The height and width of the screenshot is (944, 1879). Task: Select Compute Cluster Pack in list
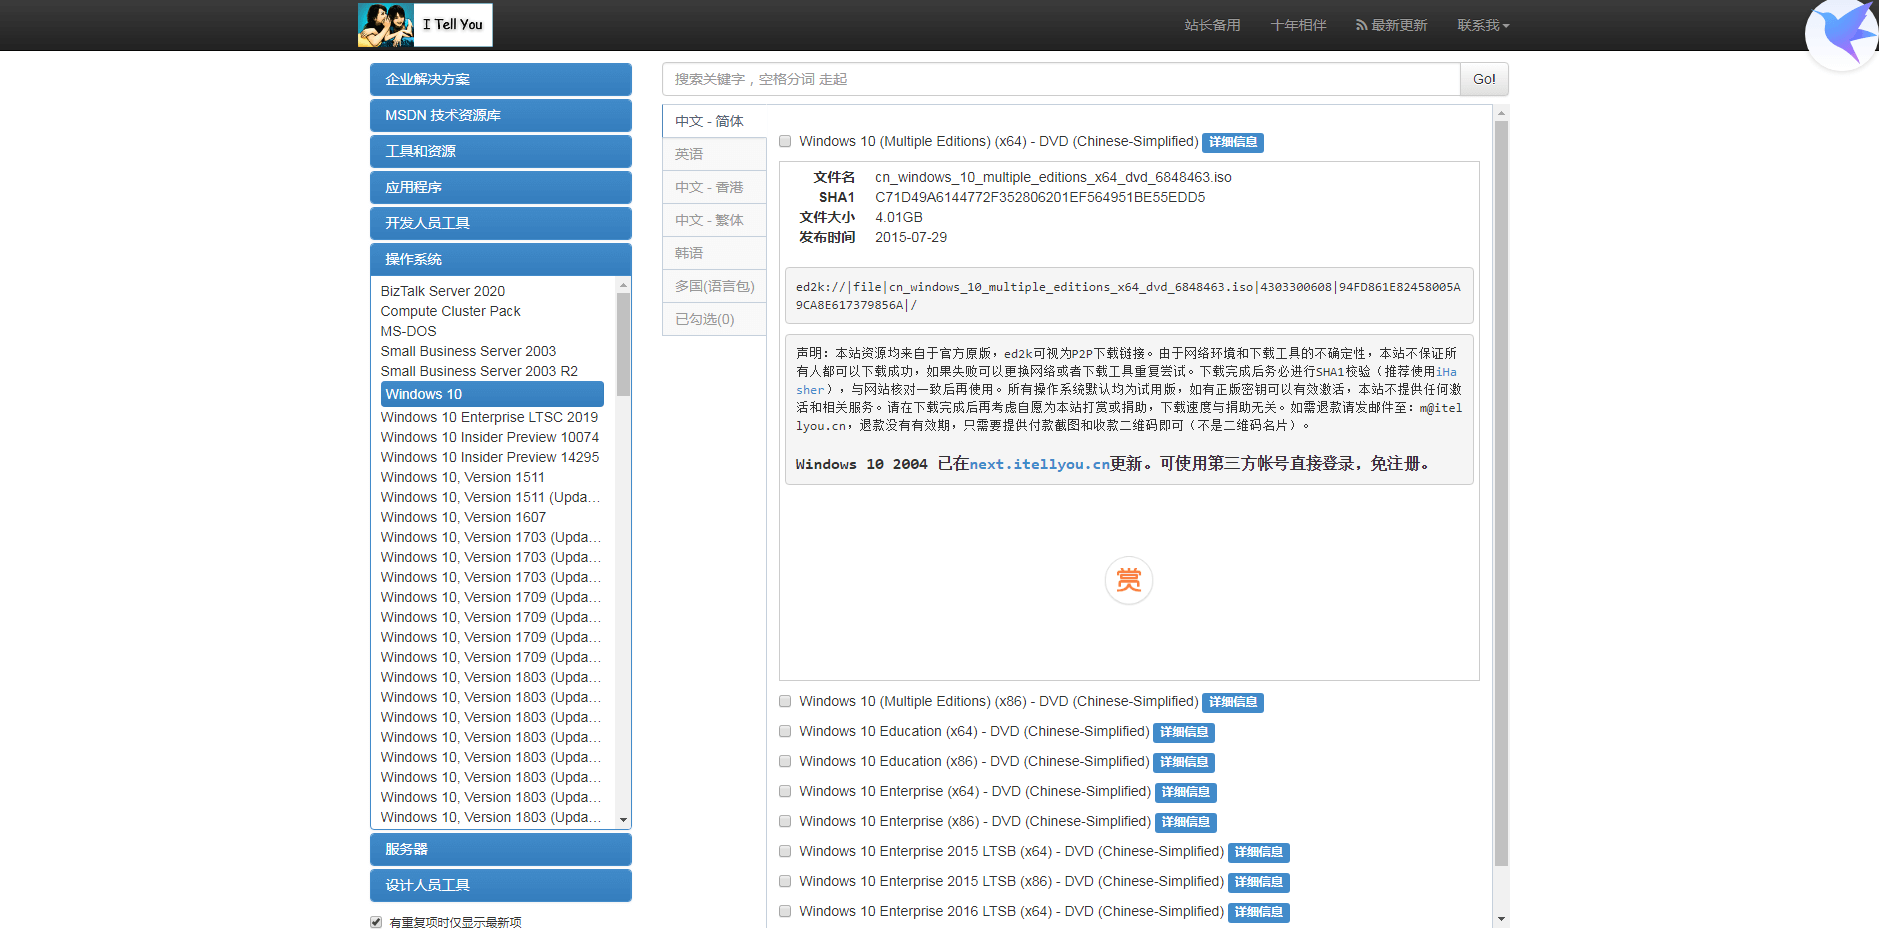click(450, 311)
